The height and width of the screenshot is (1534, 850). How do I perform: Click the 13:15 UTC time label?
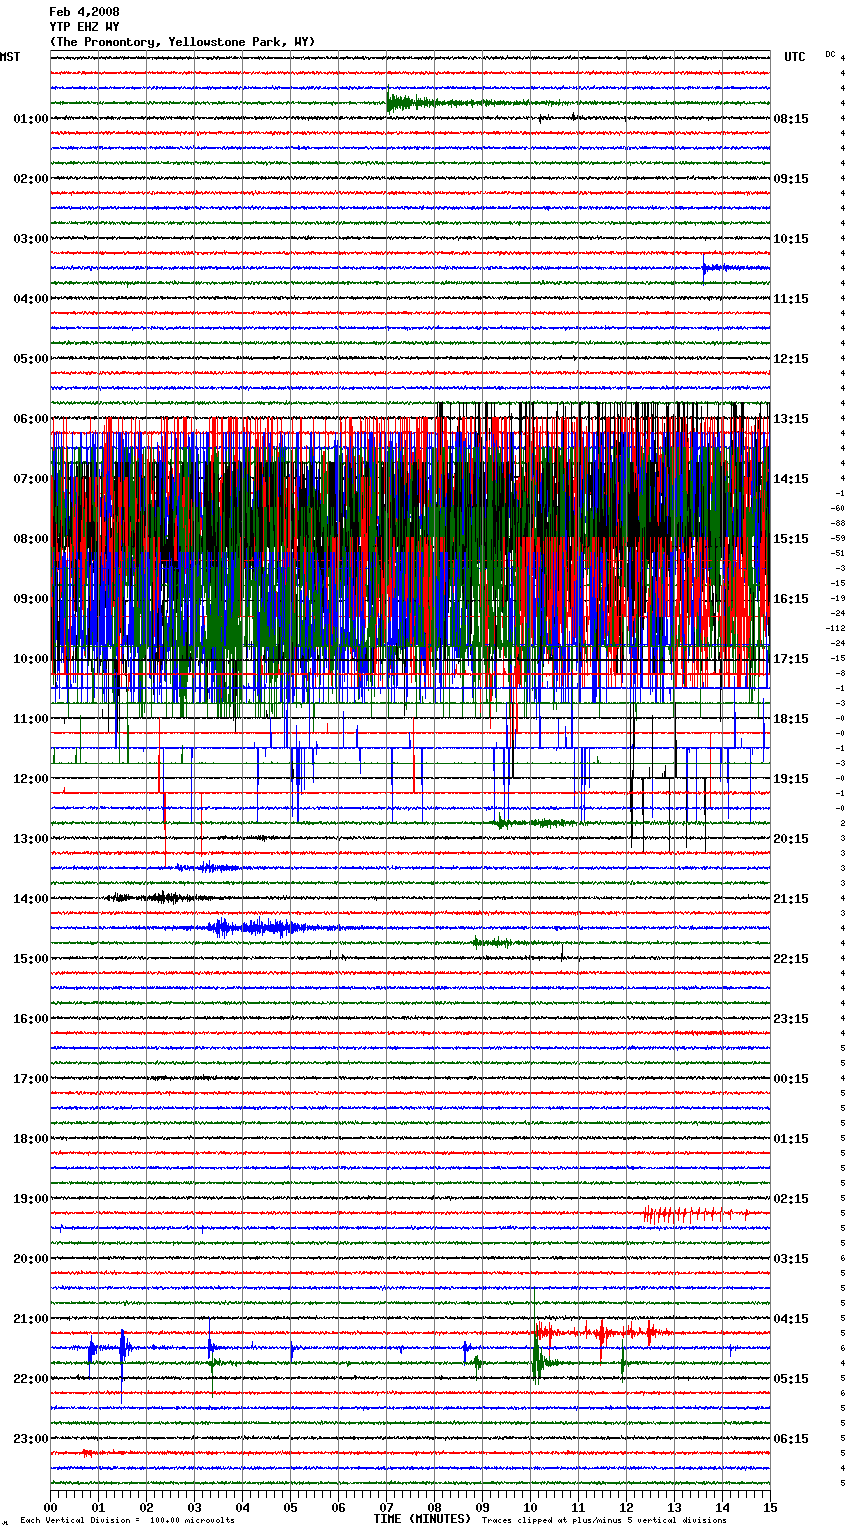(x=791, y=419)
